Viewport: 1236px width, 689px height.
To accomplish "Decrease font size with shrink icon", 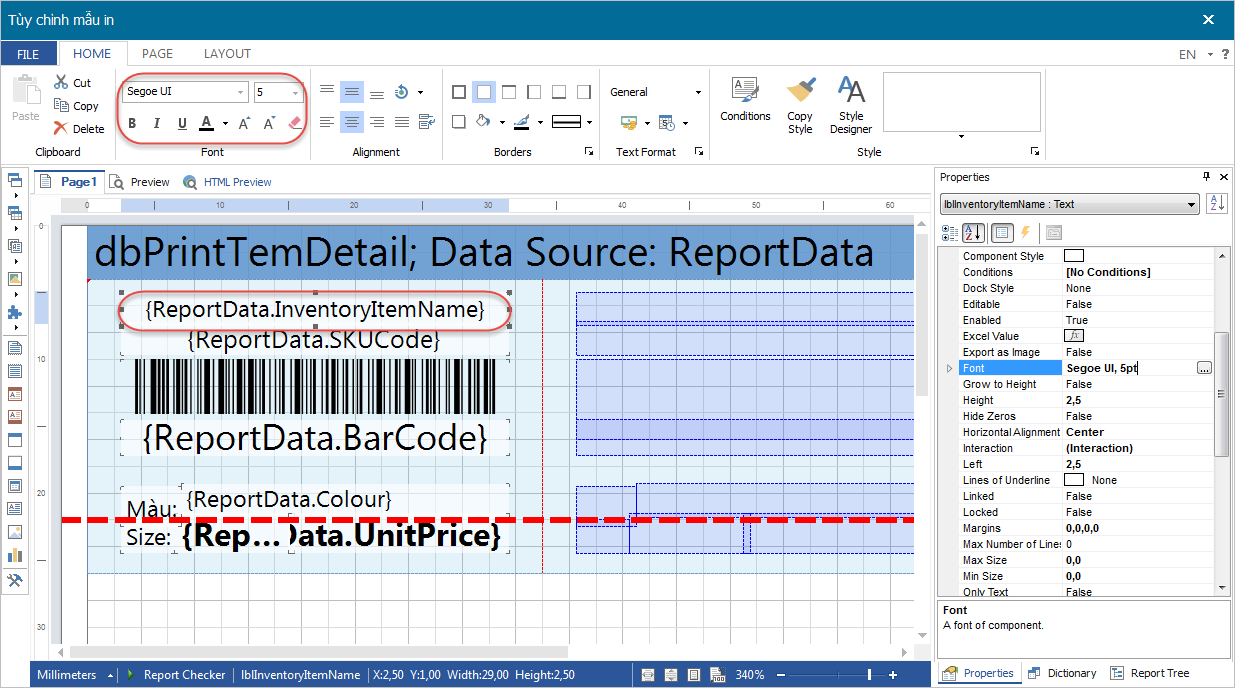I will [x=269, y=124].
